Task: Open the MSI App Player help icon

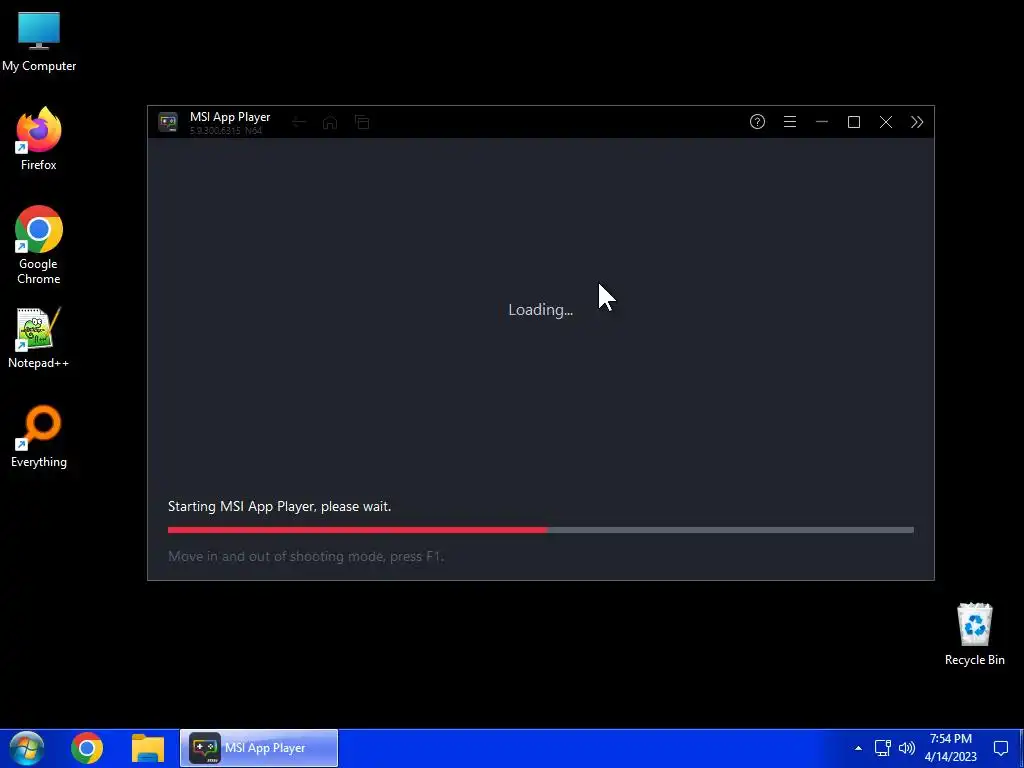Action: 757,121
